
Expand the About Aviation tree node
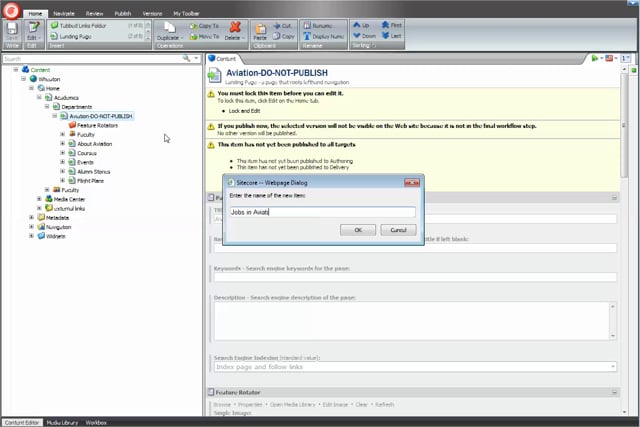[63, 144]
